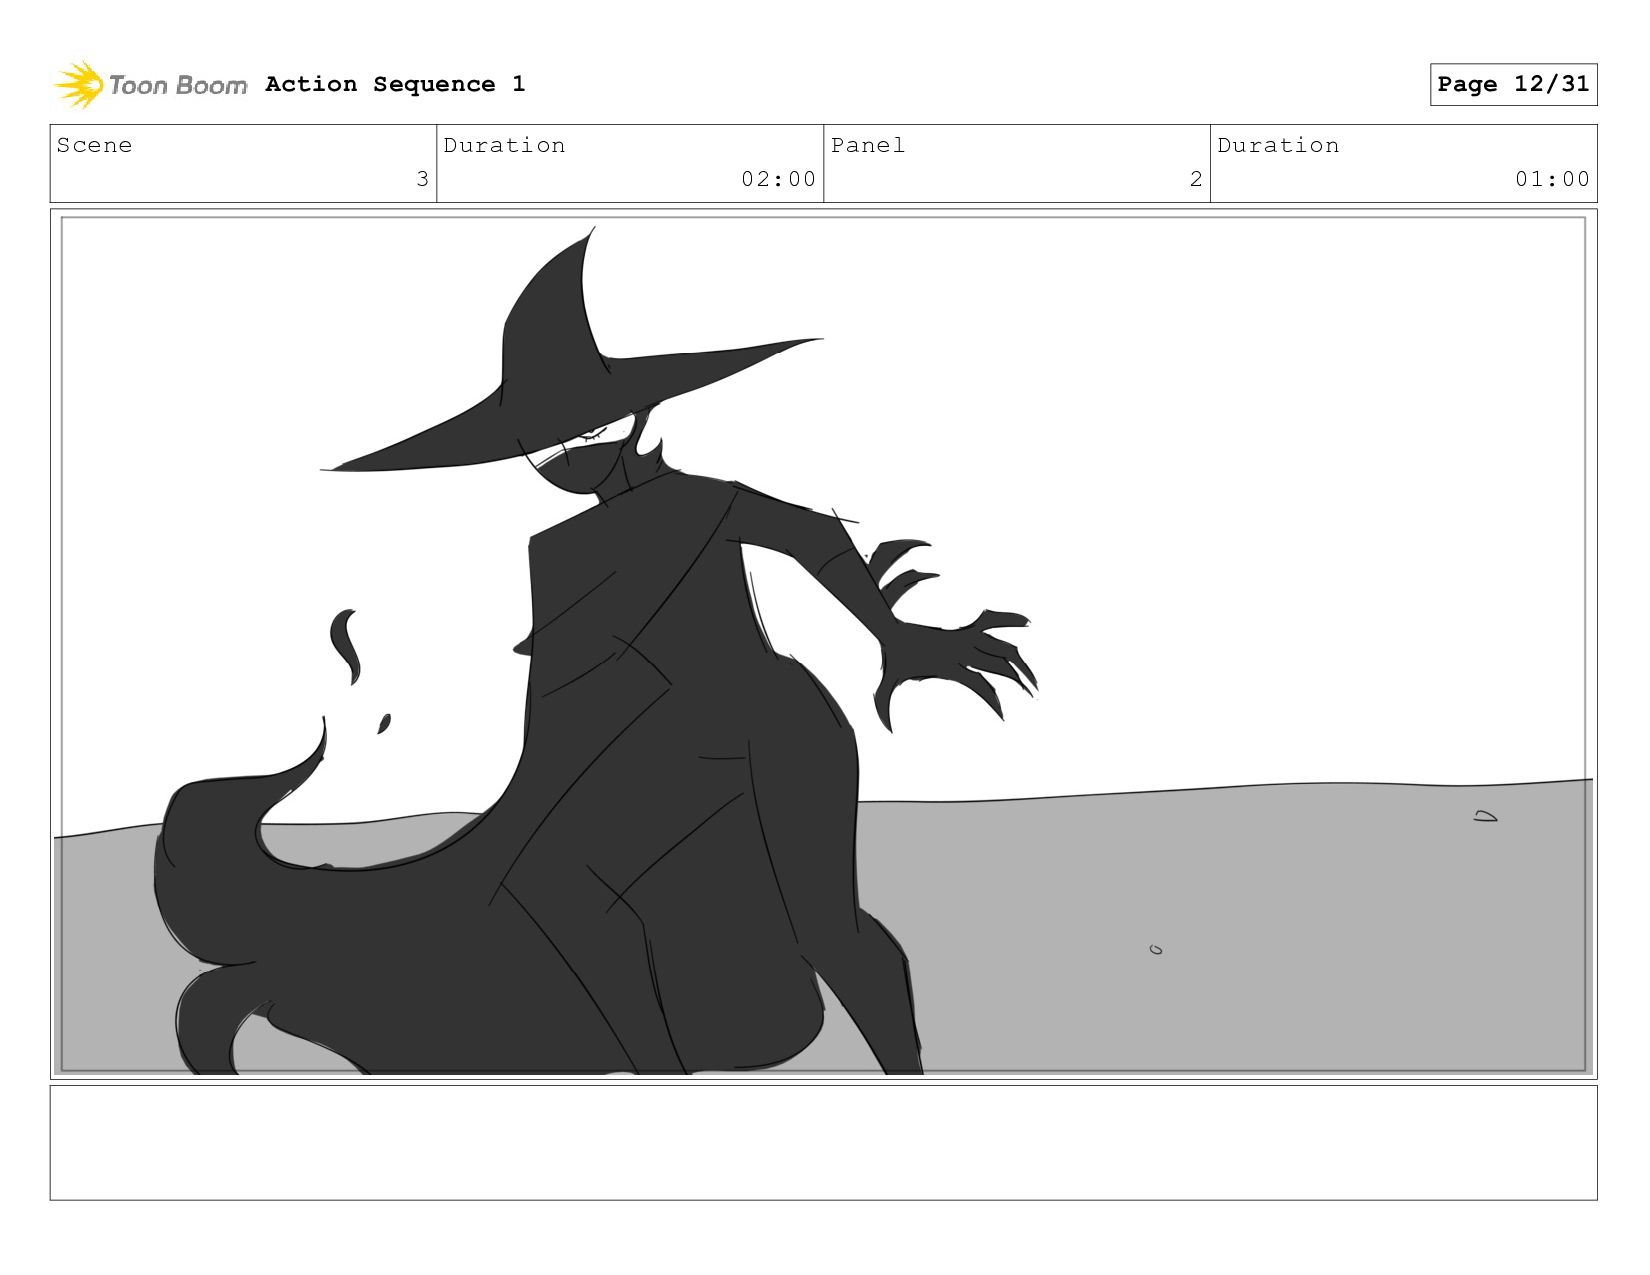Select the panel number value '2'
The width and height of the screenshot is (1650, 1275).
(1196, 179)
